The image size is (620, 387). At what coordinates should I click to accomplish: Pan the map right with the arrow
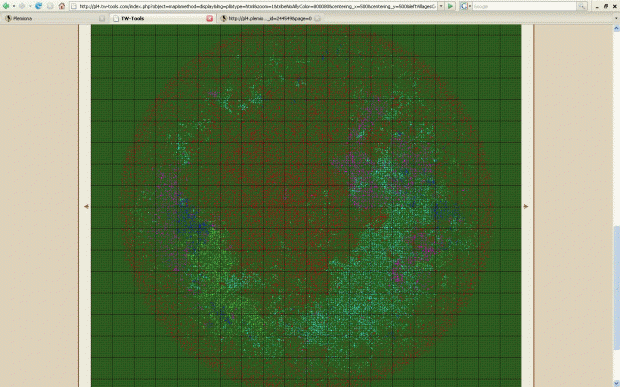click(525, 206)
